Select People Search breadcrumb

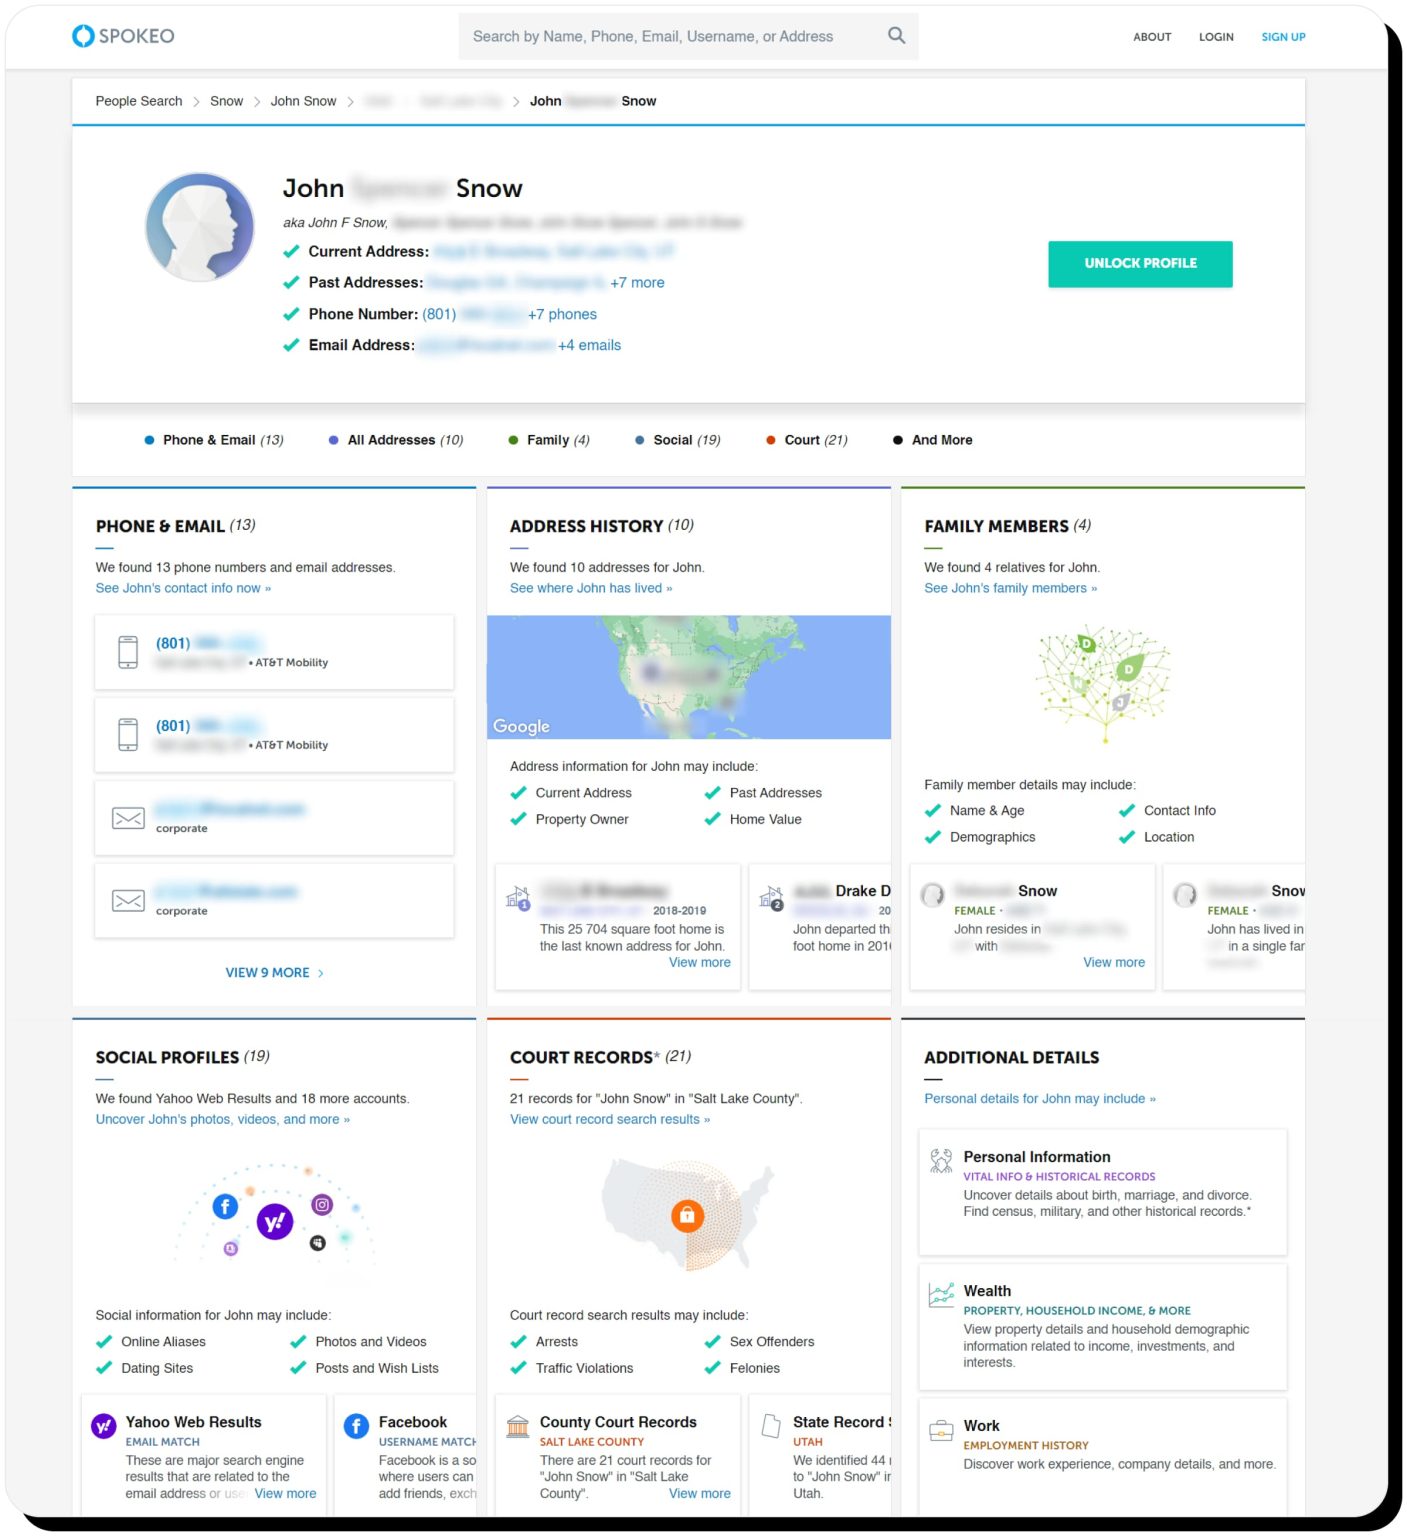click(139, 101)
